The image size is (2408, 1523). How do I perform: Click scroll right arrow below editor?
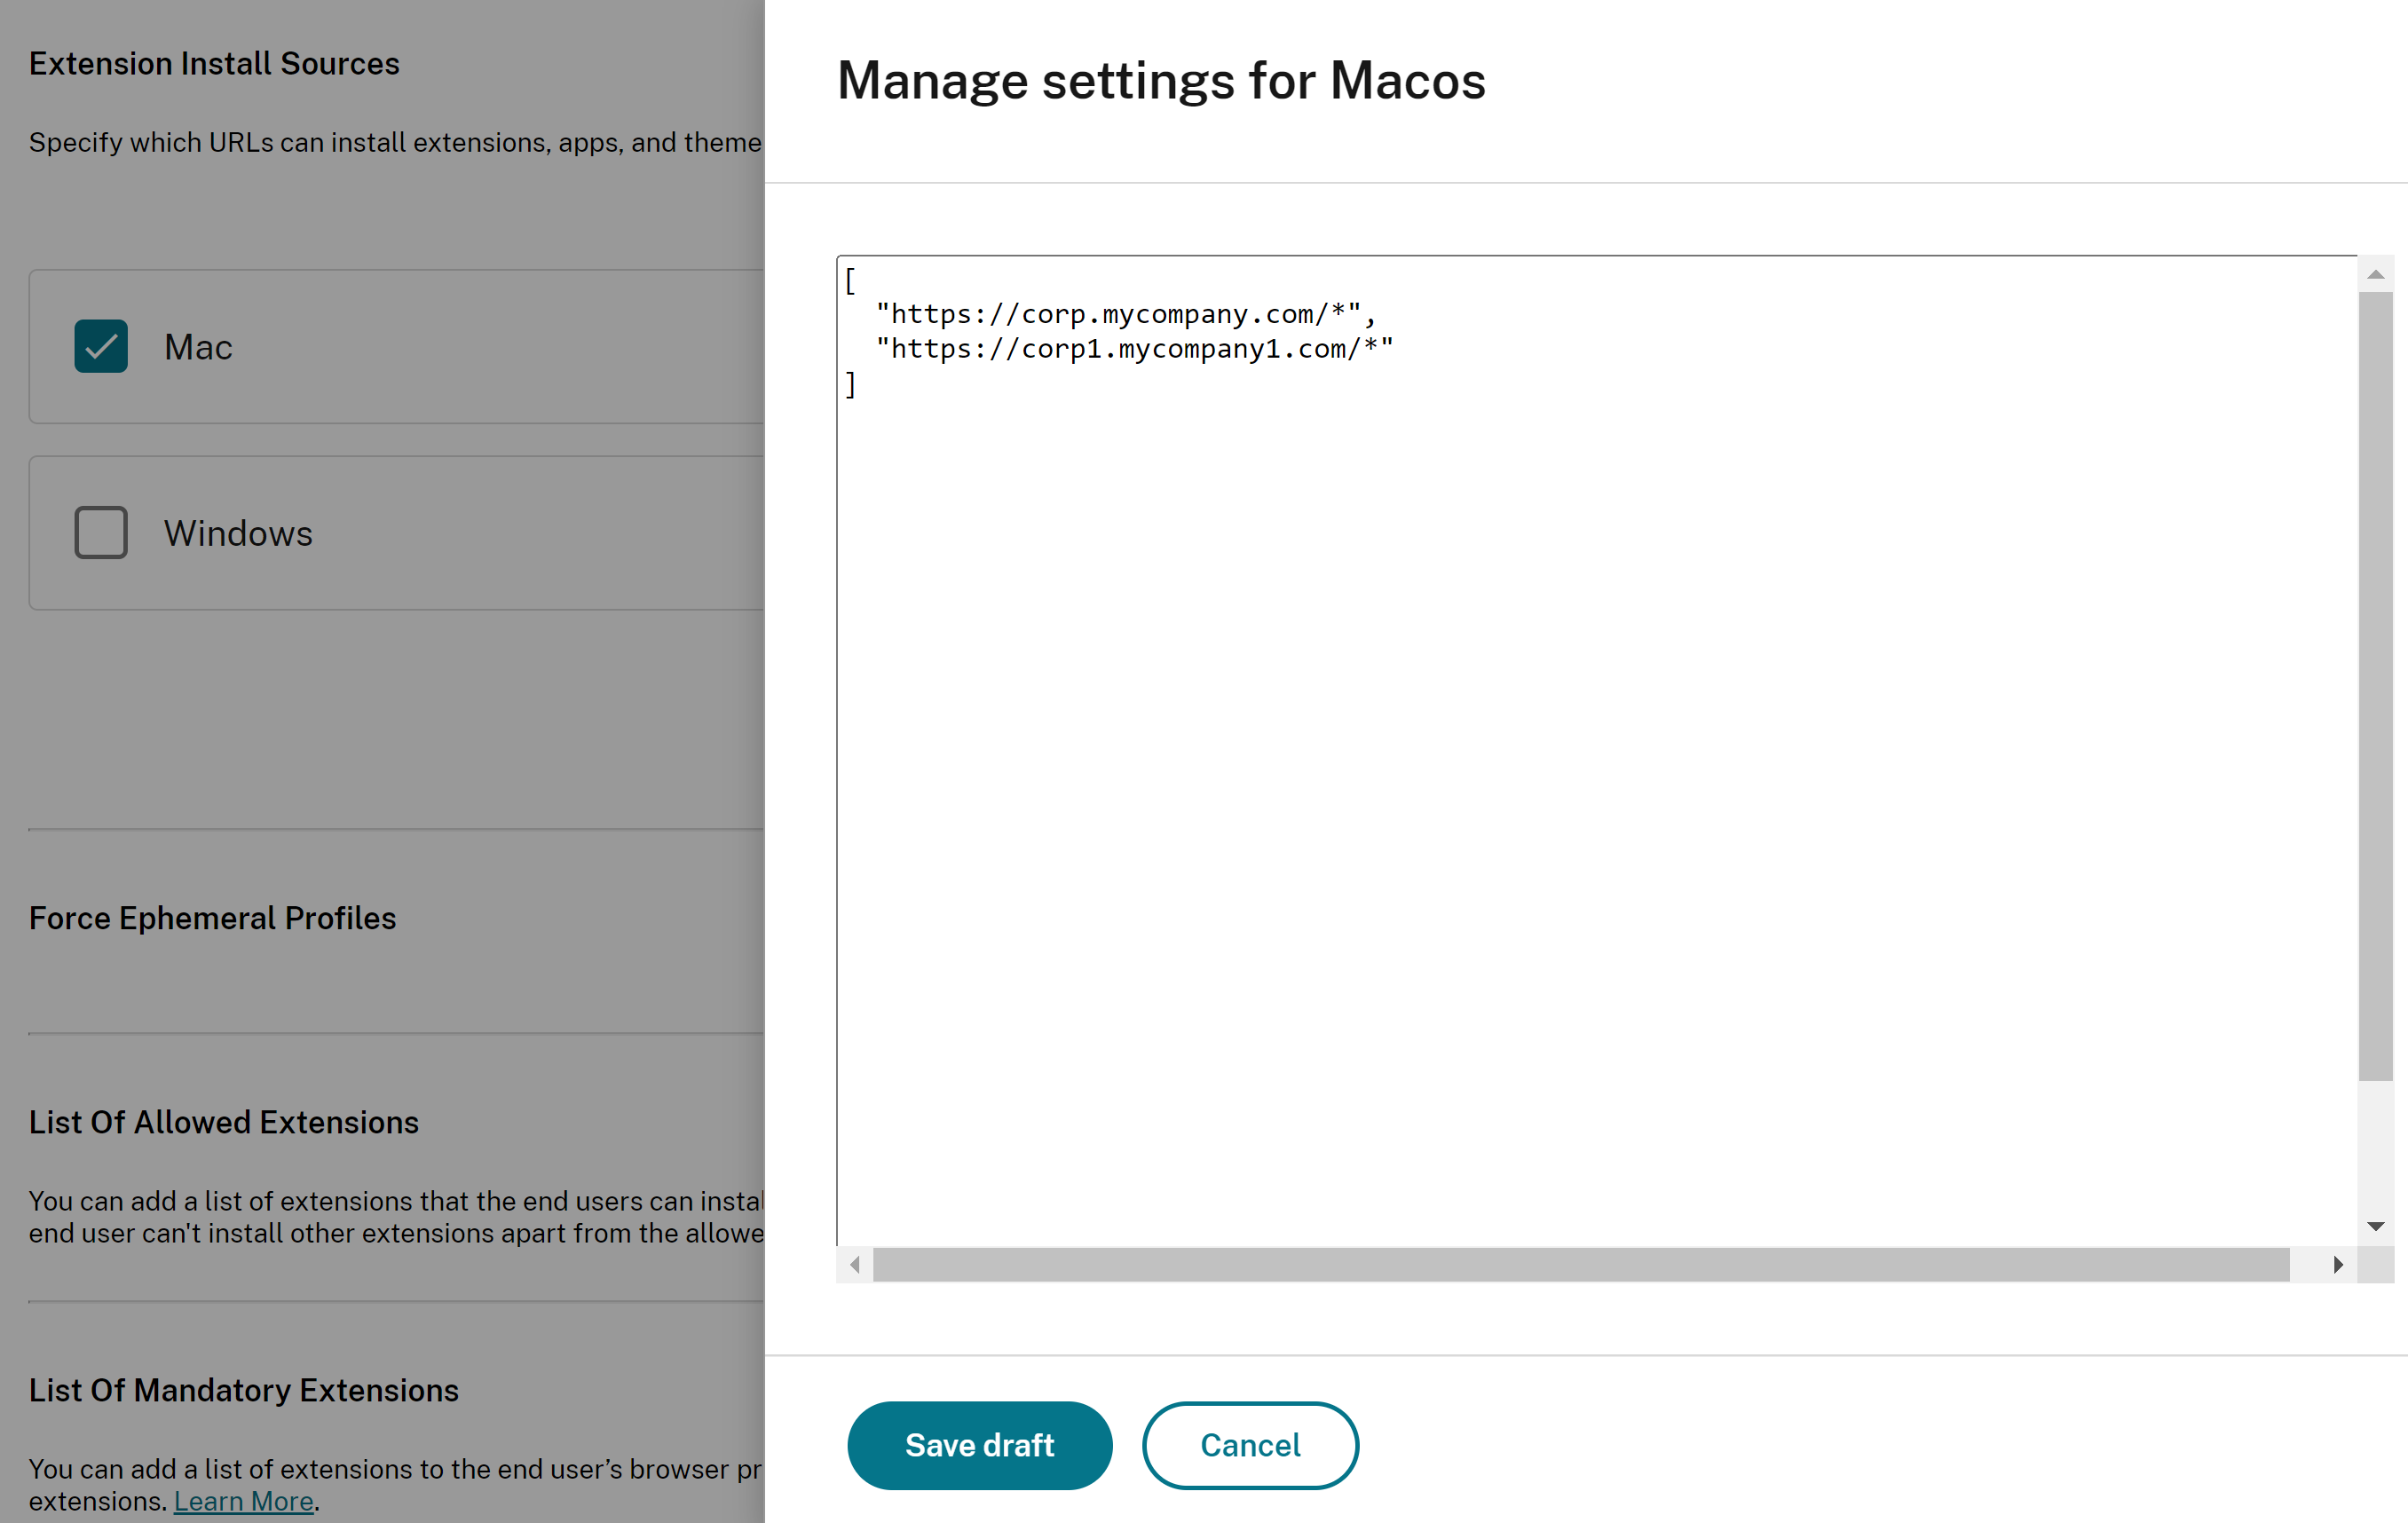pos(2338,1265)
